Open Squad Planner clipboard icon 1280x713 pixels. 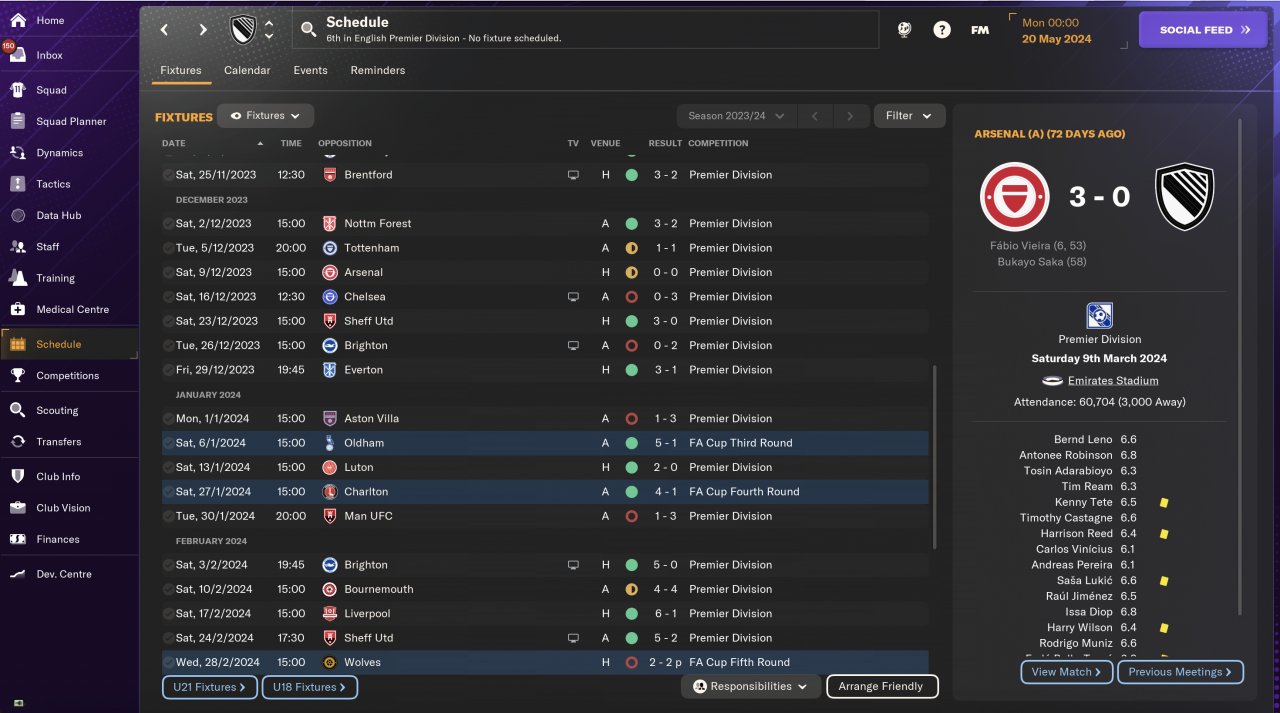[x=18, y=121]
